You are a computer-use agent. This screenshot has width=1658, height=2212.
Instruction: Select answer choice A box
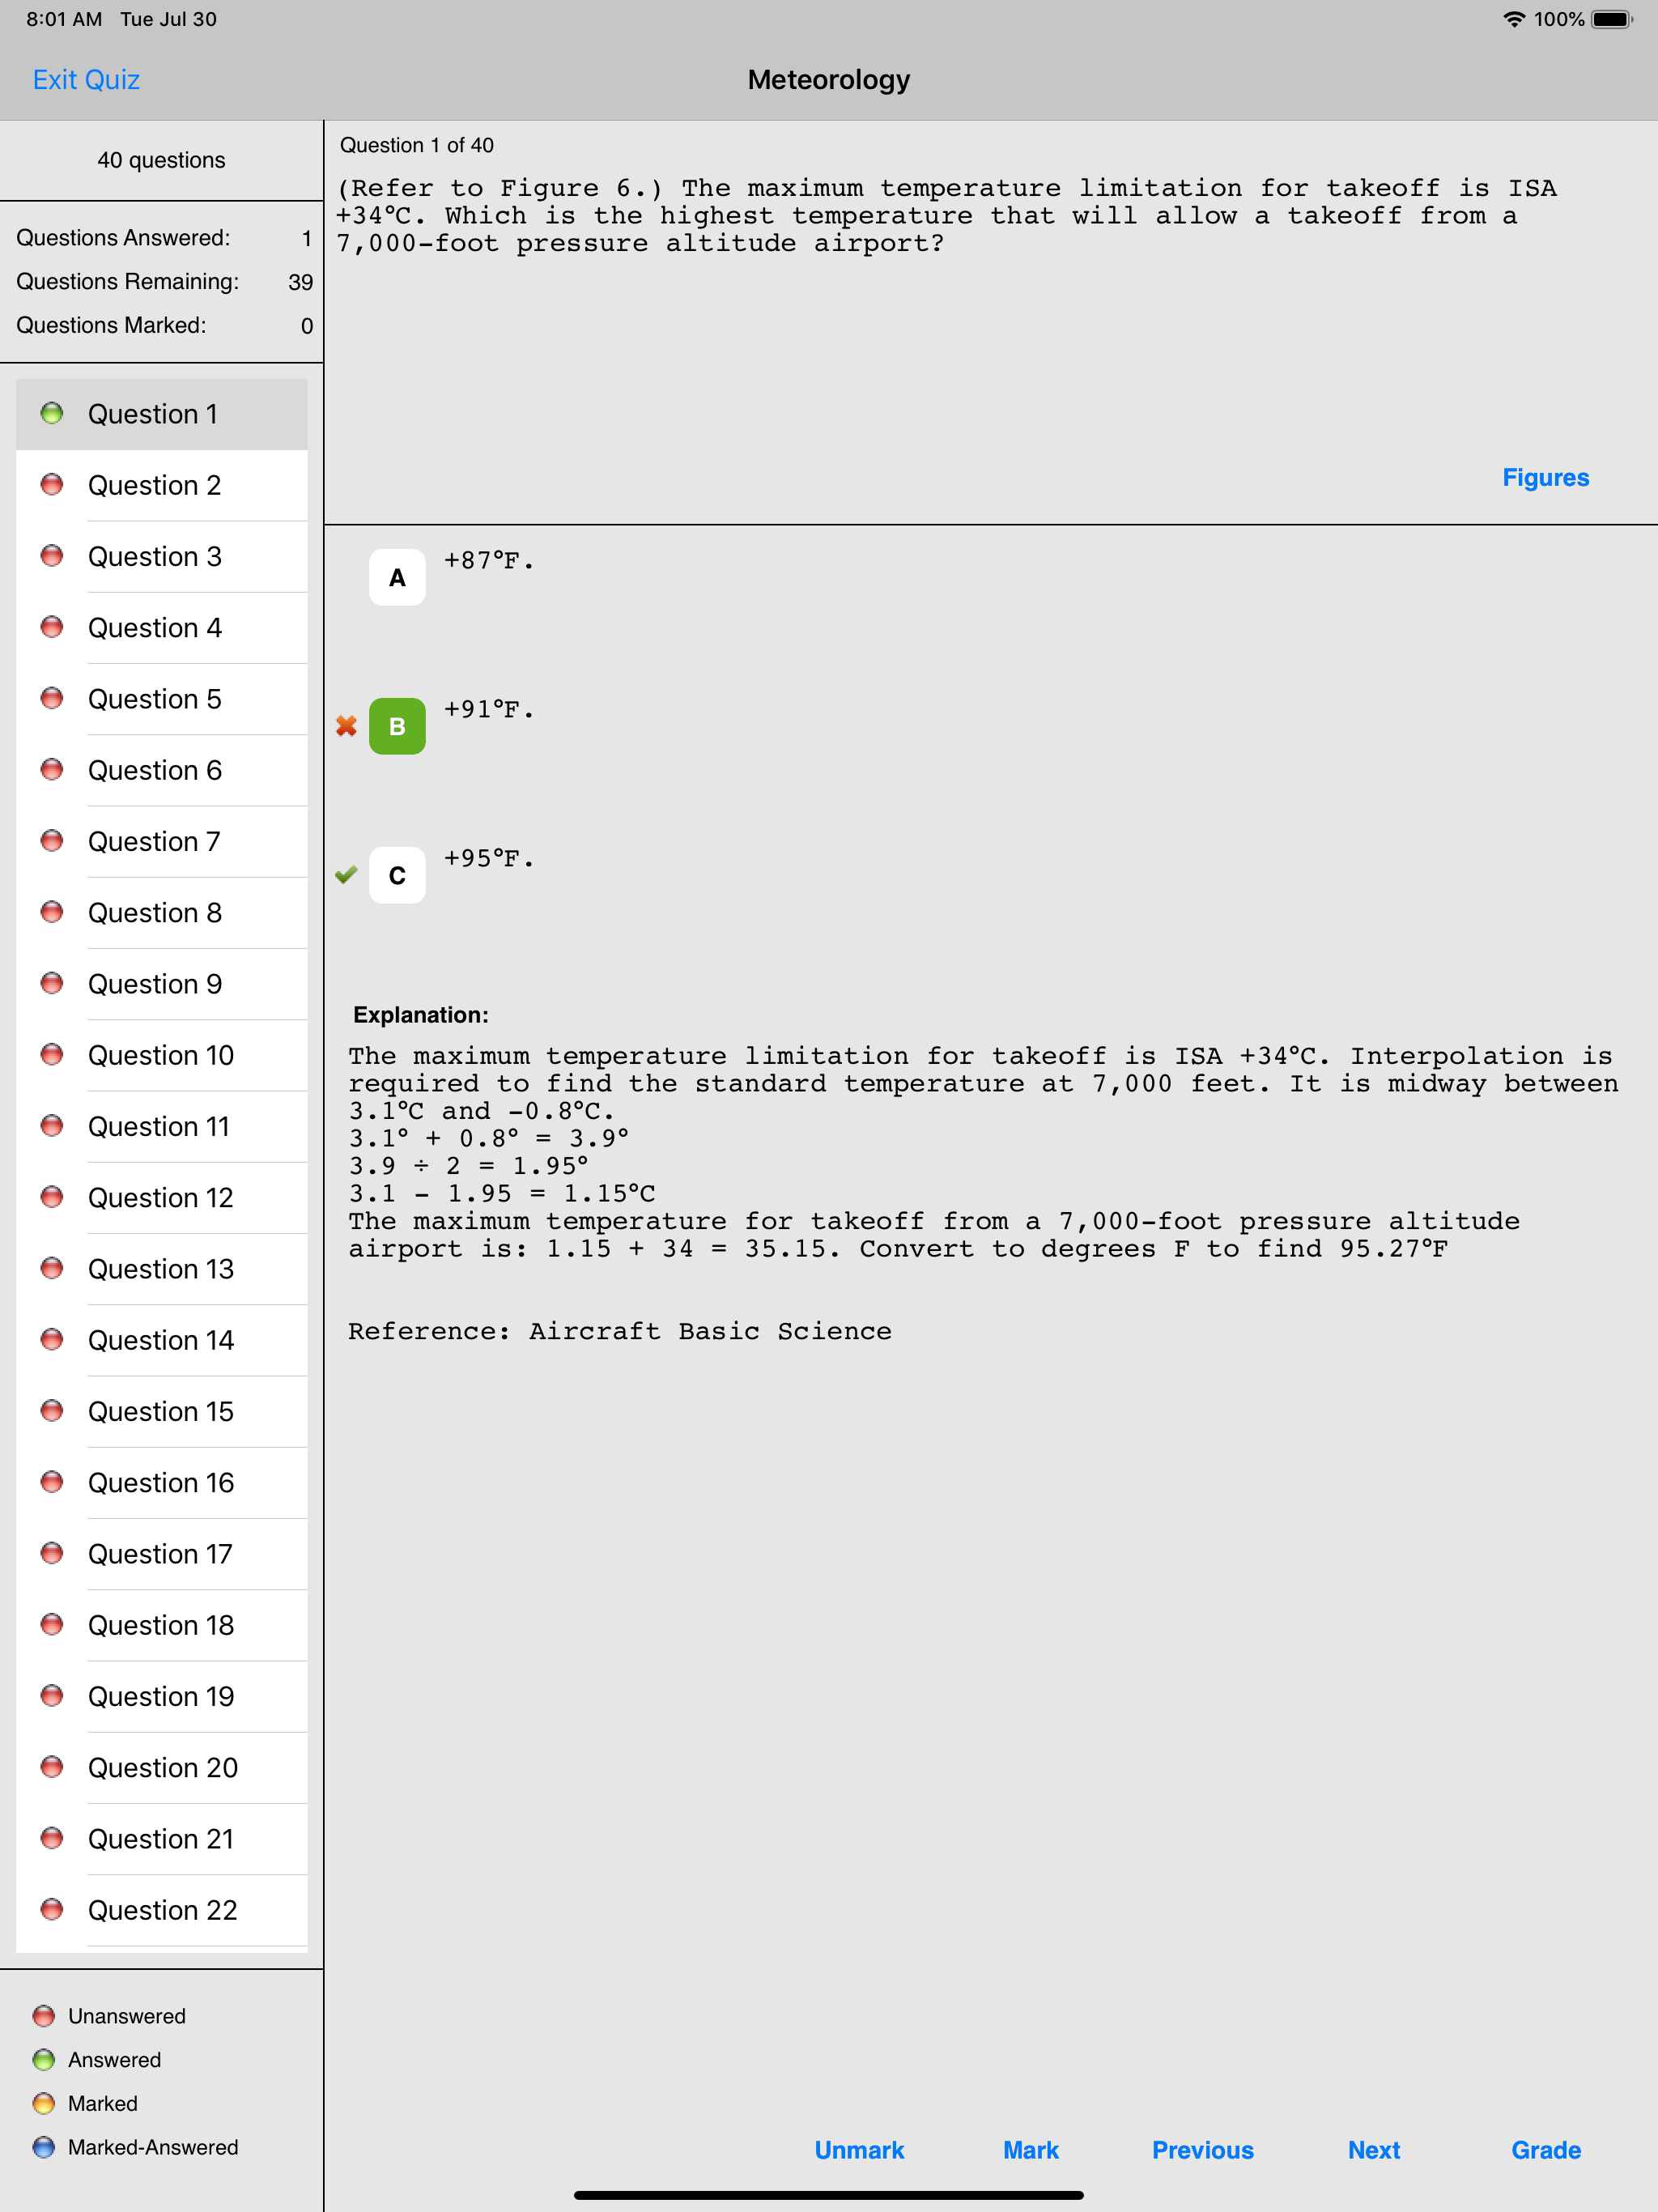pos(397,577)
